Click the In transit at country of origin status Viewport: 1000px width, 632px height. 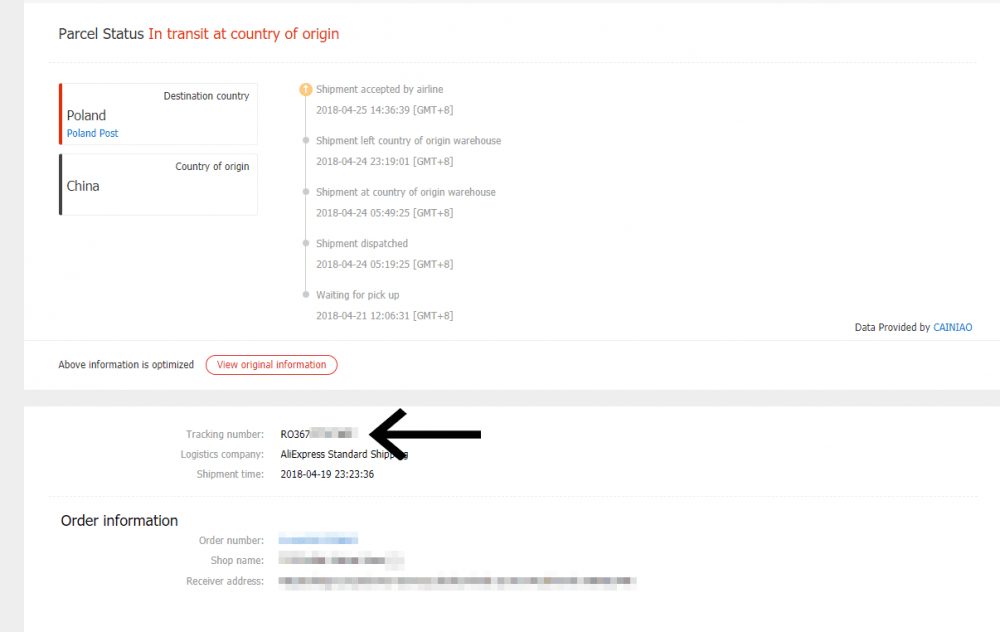244,34
